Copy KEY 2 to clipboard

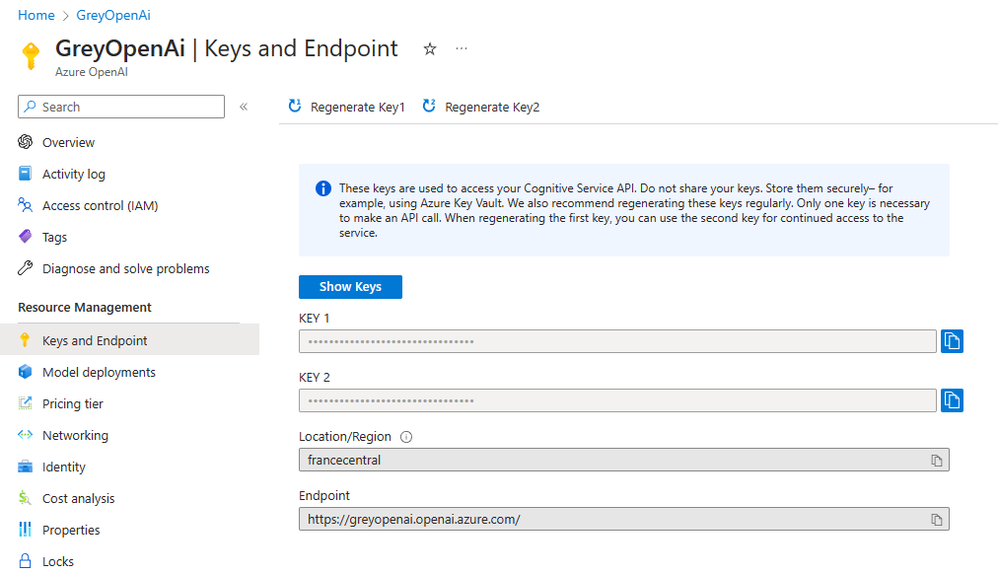pos(952,401)
